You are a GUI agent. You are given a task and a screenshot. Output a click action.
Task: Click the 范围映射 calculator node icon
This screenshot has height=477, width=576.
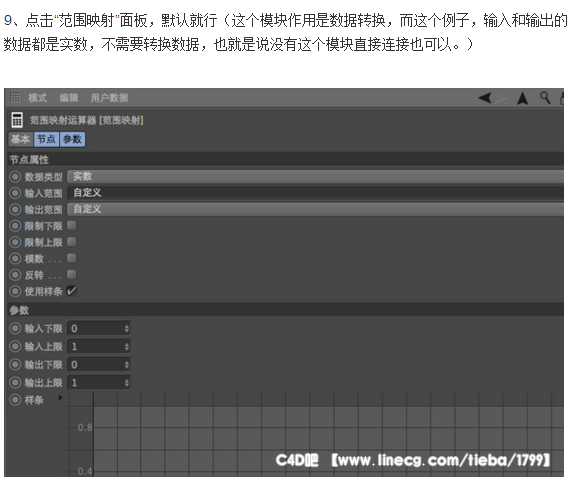click(x=17, y=119)
